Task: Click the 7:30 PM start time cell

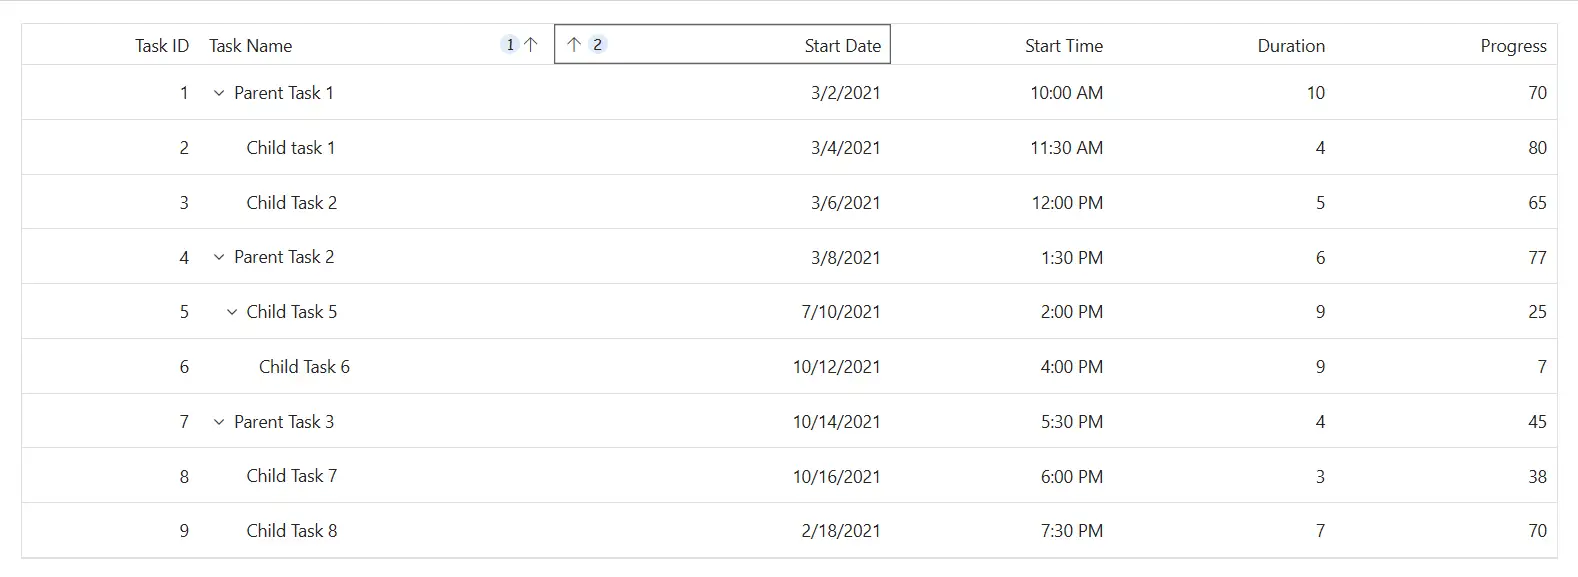Action: pos(1002,531)
